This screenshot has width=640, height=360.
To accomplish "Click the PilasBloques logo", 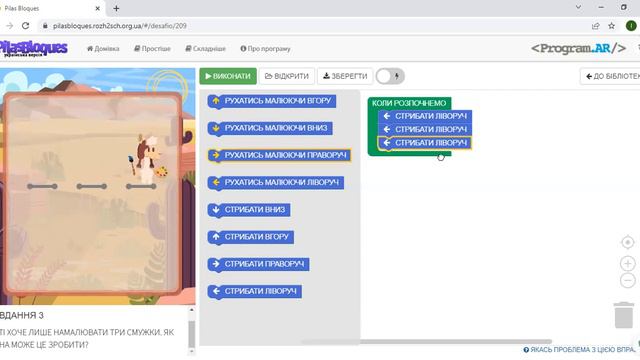I will [33, 48].
